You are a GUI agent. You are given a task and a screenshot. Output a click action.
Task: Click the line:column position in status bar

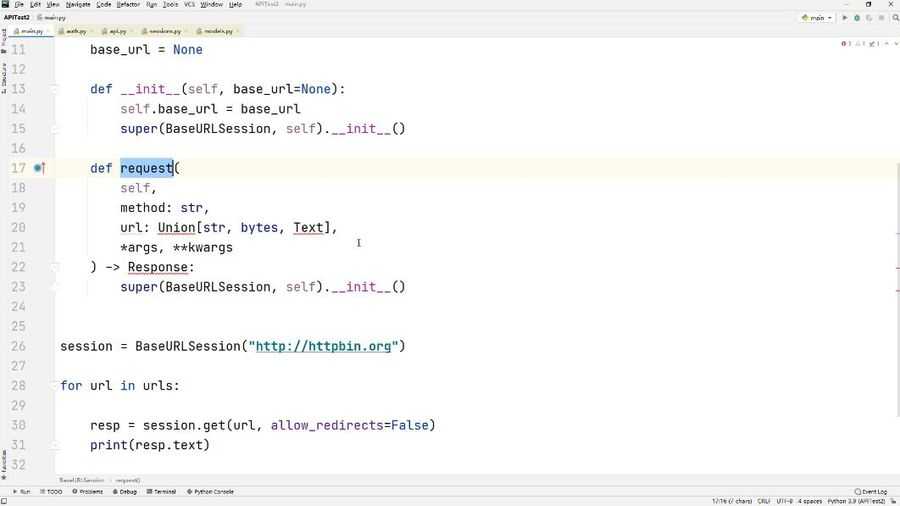[732, 501]
